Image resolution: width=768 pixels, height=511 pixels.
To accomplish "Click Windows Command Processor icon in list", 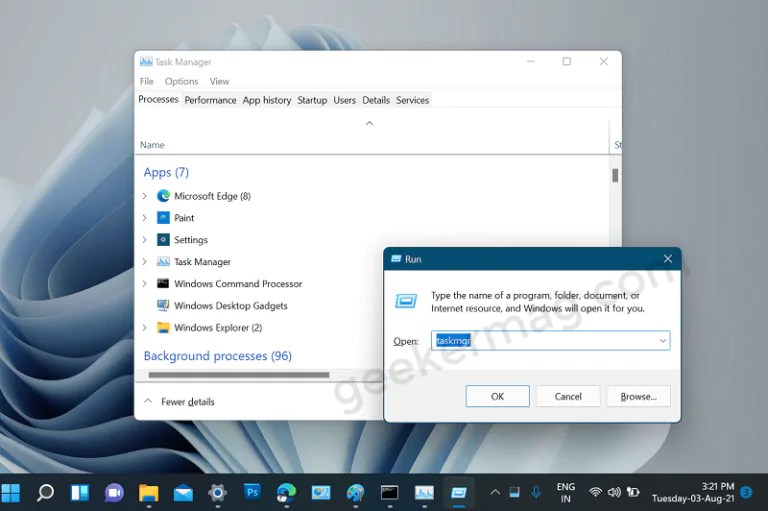I will [163, 283].
